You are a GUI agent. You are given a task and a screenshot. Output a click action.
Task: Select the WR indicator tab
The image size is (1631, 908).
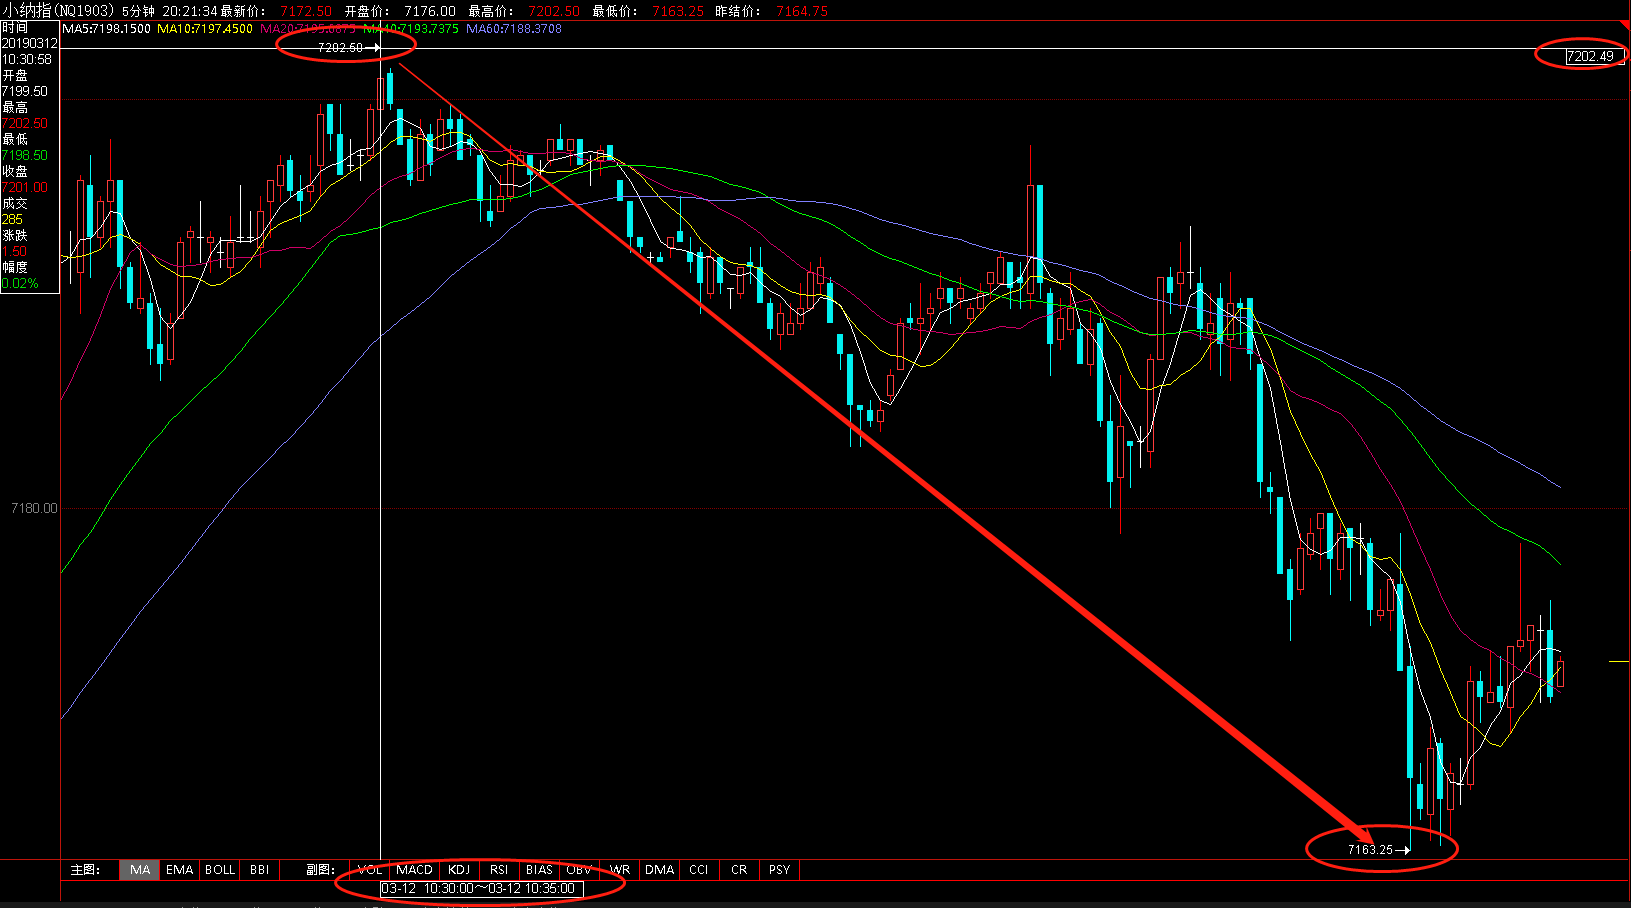click(x=620, y=870)
